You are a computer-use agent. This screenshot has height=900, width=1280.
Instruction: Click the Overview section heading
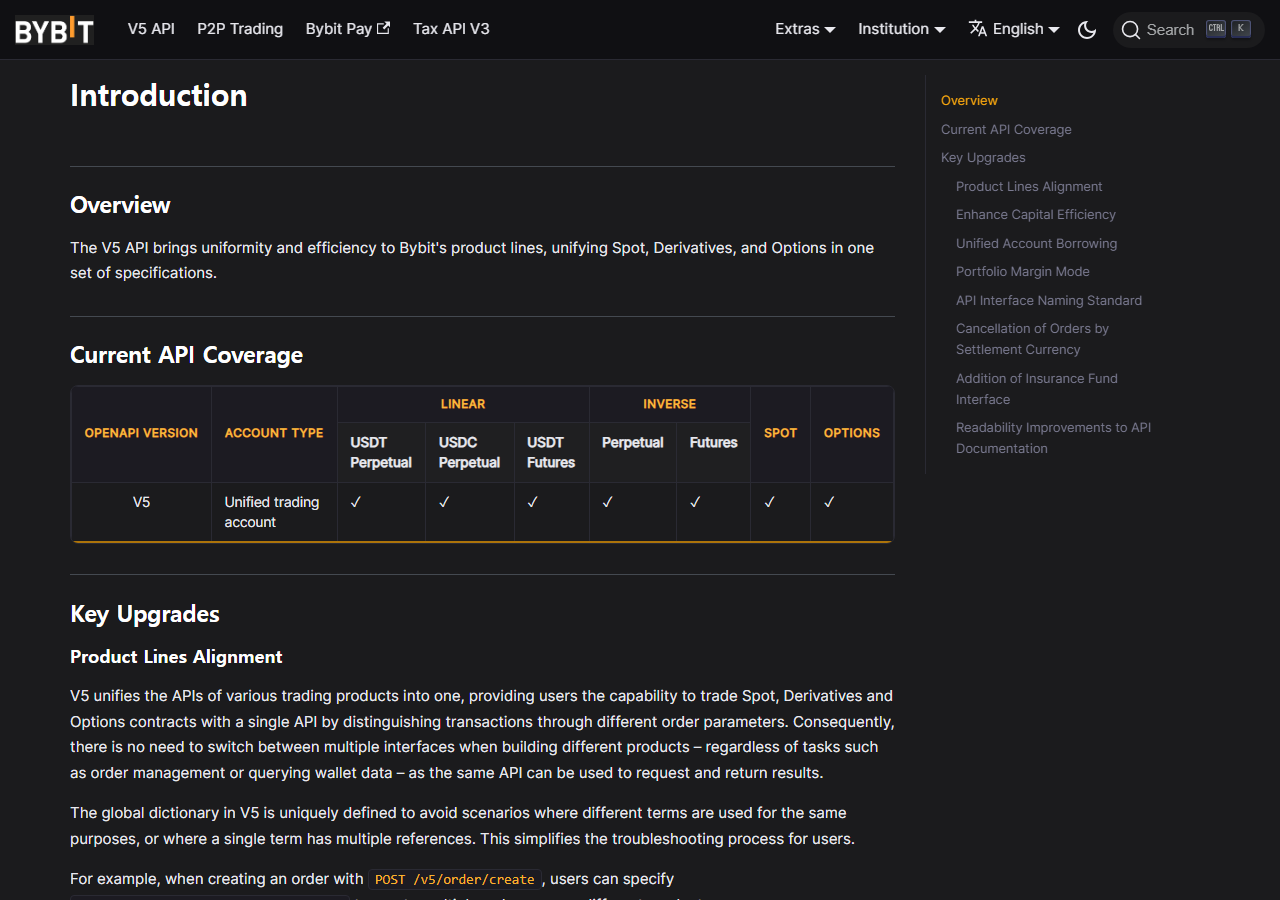(120, 205)
